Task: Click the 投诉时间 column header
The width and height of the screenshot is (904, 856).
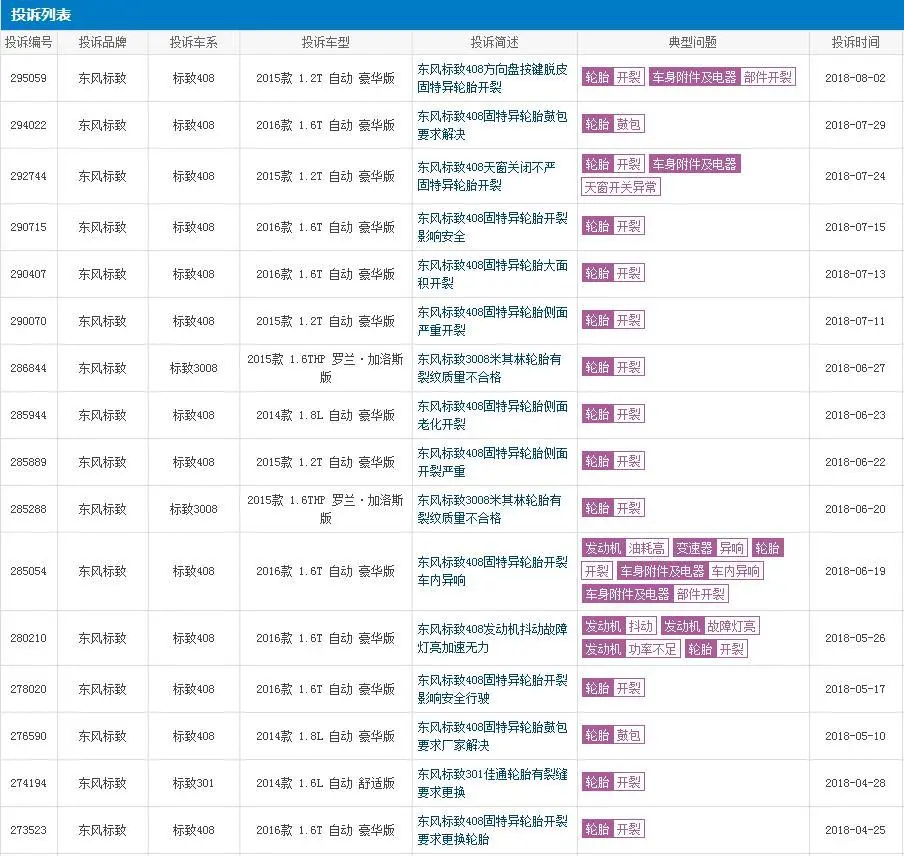Action: coord(856,42)
